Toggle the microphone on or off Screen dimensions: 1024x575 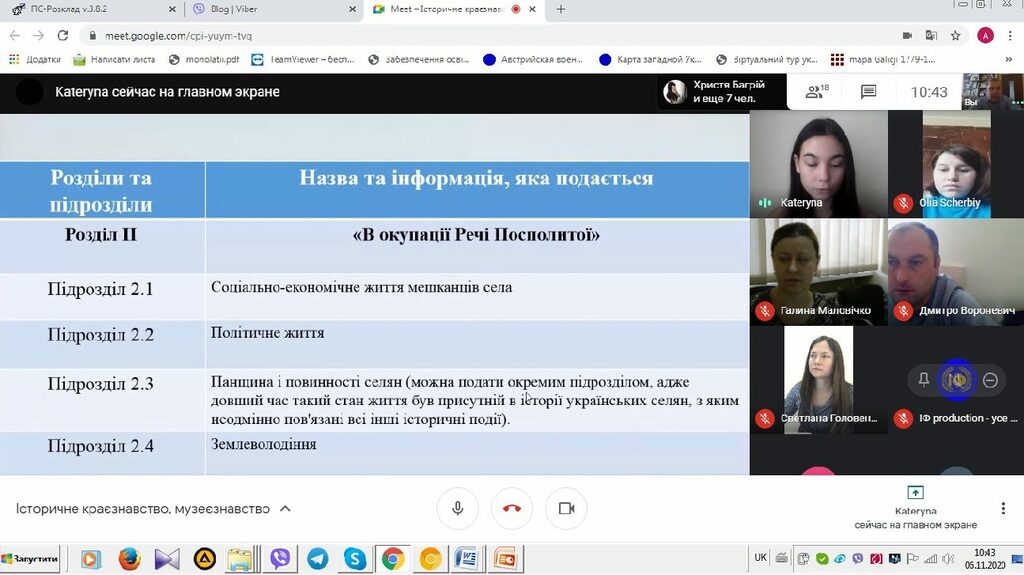click(457, 508)
